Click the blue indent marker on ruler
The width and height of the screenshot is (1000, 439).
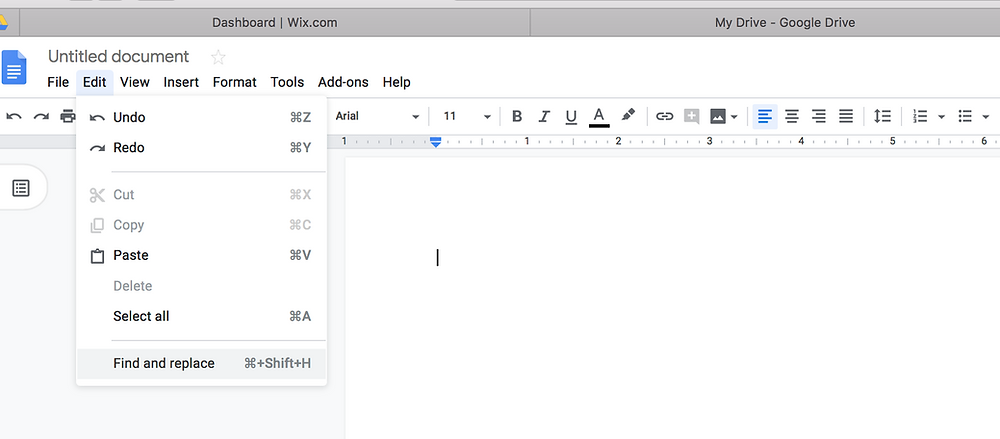pyautogui.click(x=436, y=142)
